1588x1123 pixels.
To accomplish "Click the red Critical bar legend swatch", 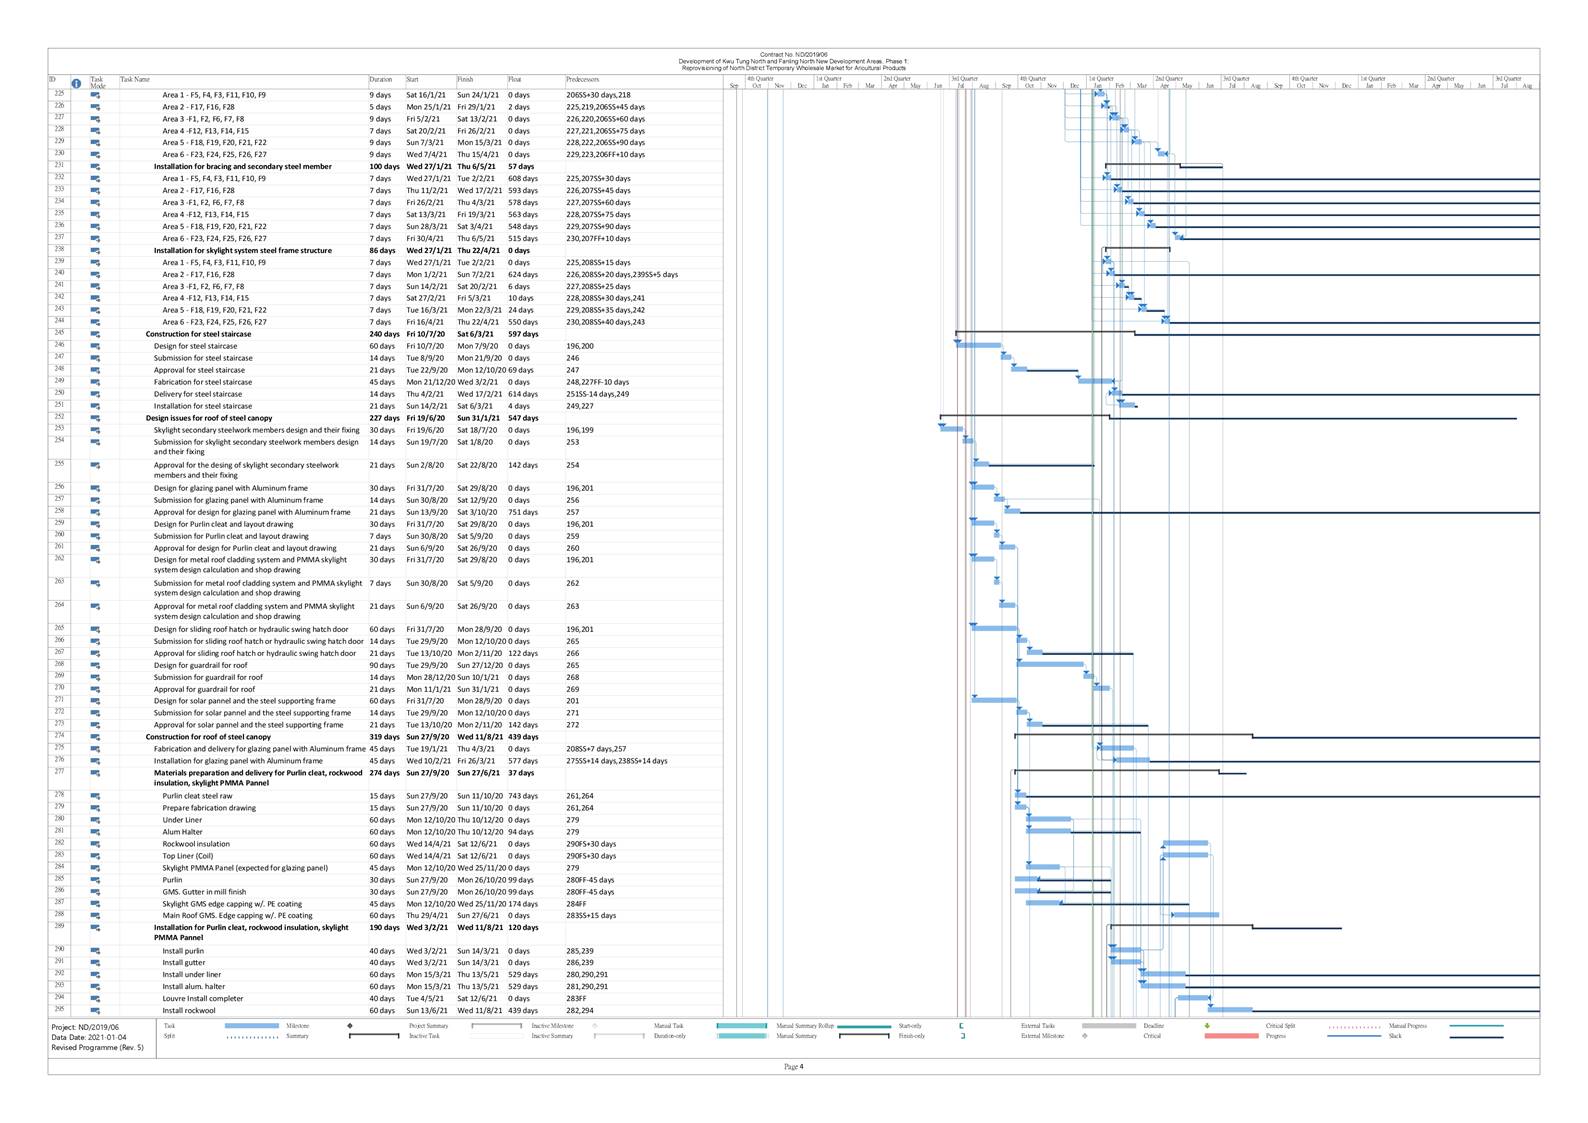I will click(x=1231, y=1036).
